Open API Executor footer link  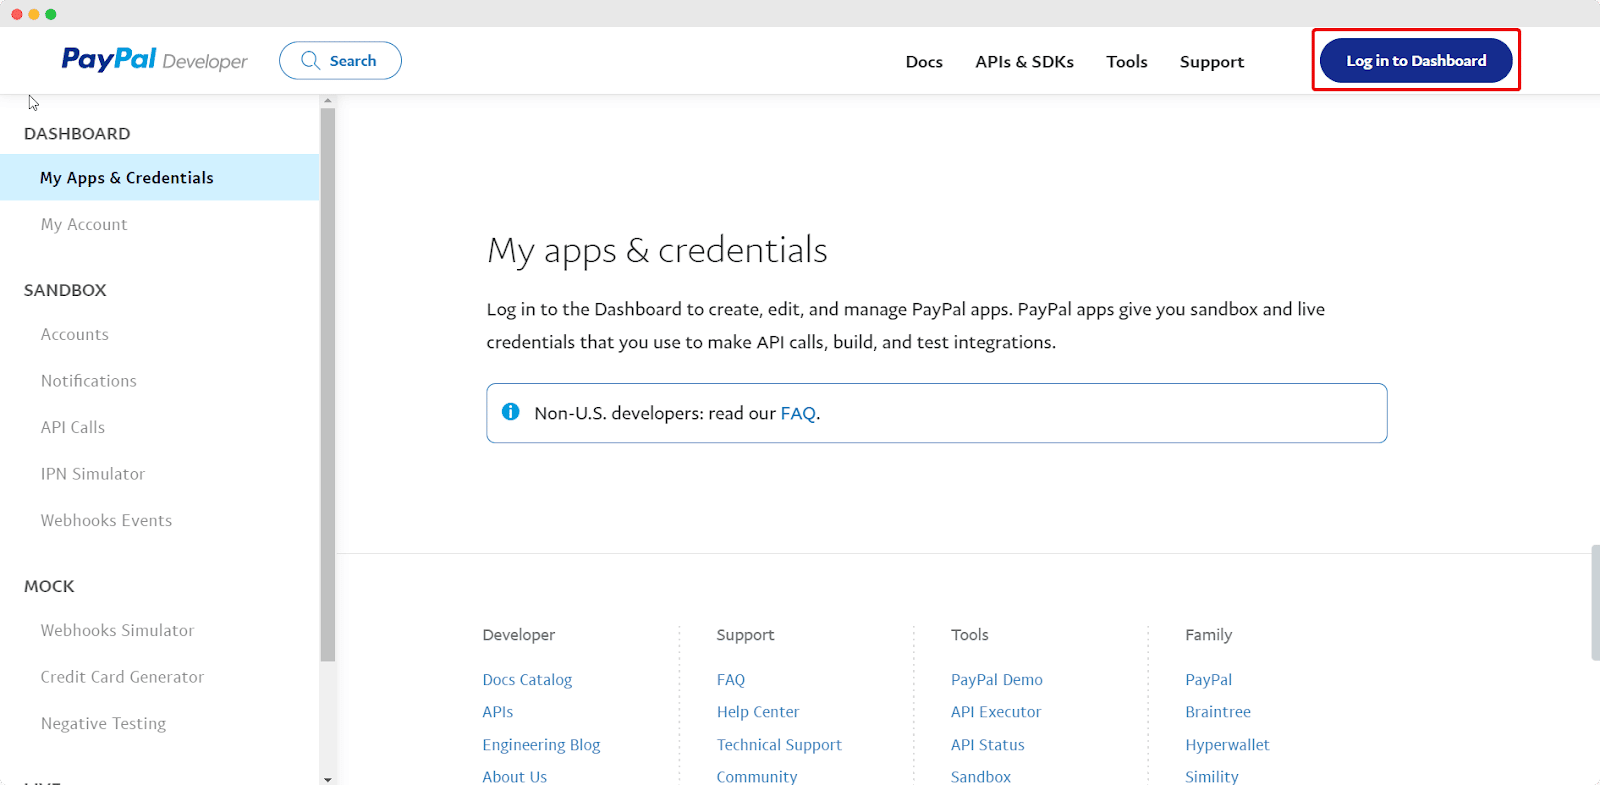[x=996, y=712]
